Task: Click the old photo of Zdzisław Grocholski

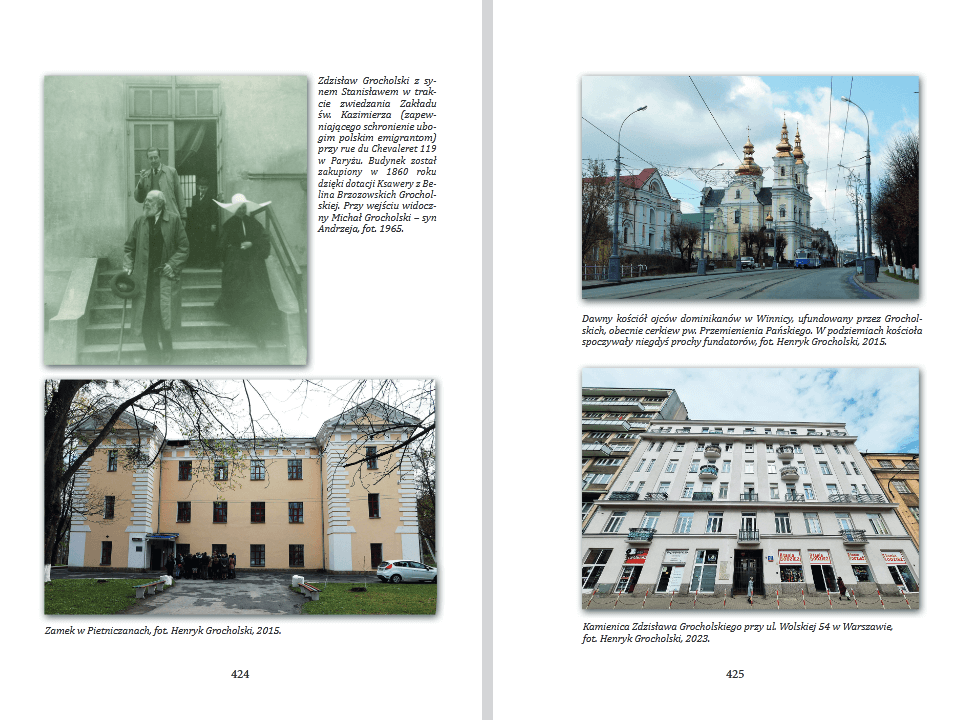Action: click(175, 220)
